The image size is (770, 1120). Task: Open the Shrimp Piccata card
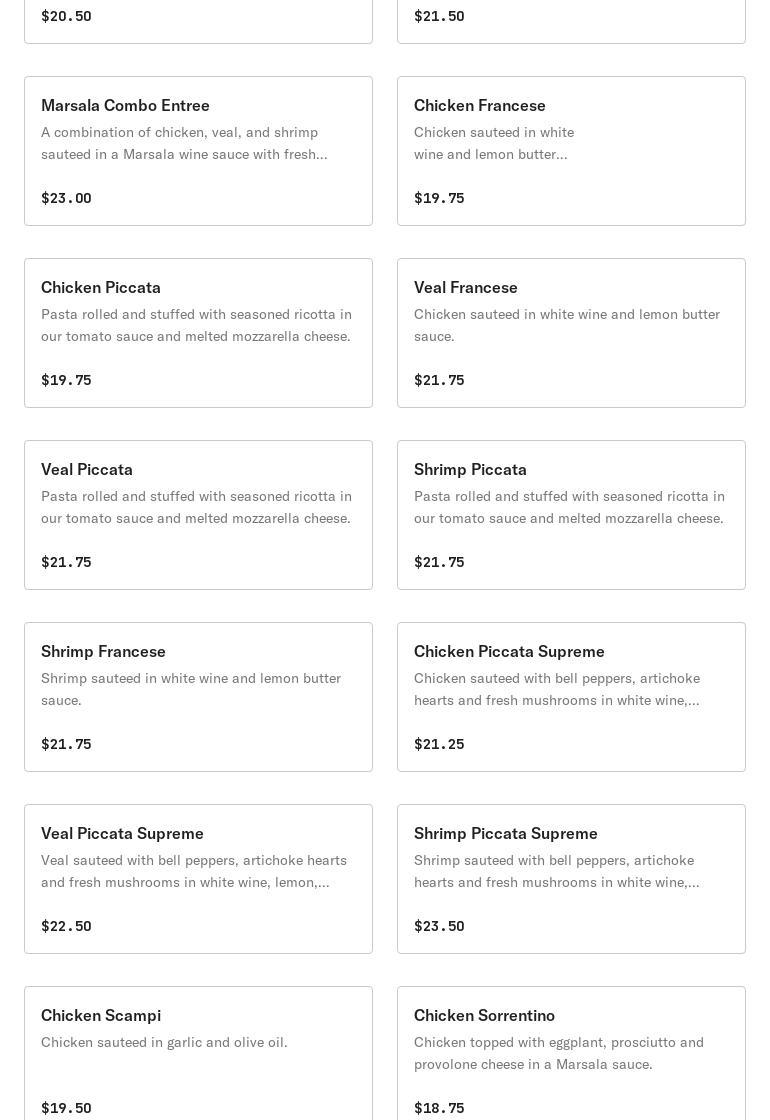pos(571,515)
